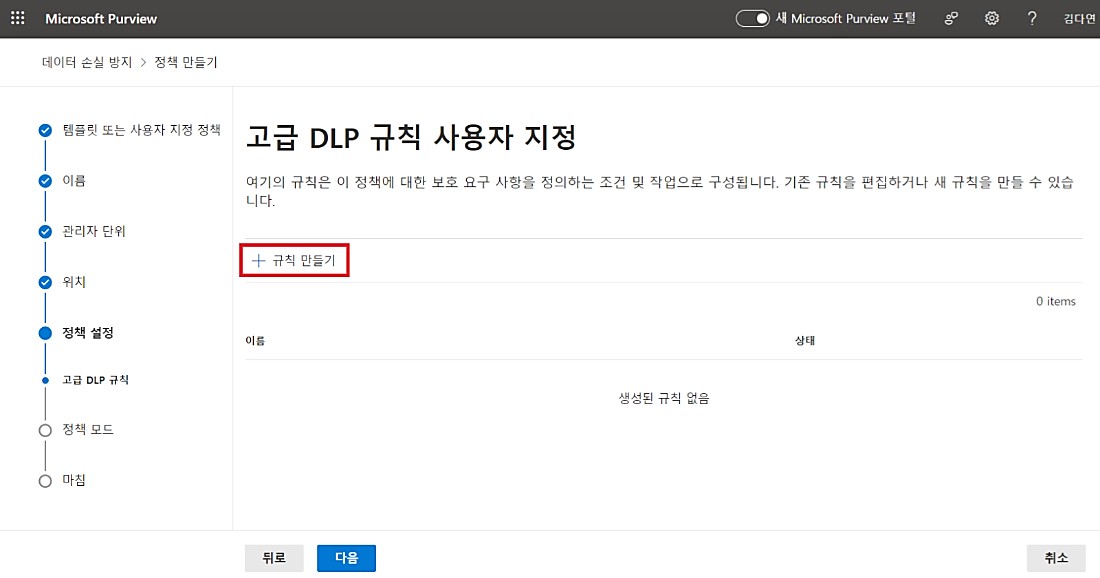This screenshot has height=578, width=1100.
Task: Click the 데이터 손실 방지 breadcrumb link
Action: (85, 62)
